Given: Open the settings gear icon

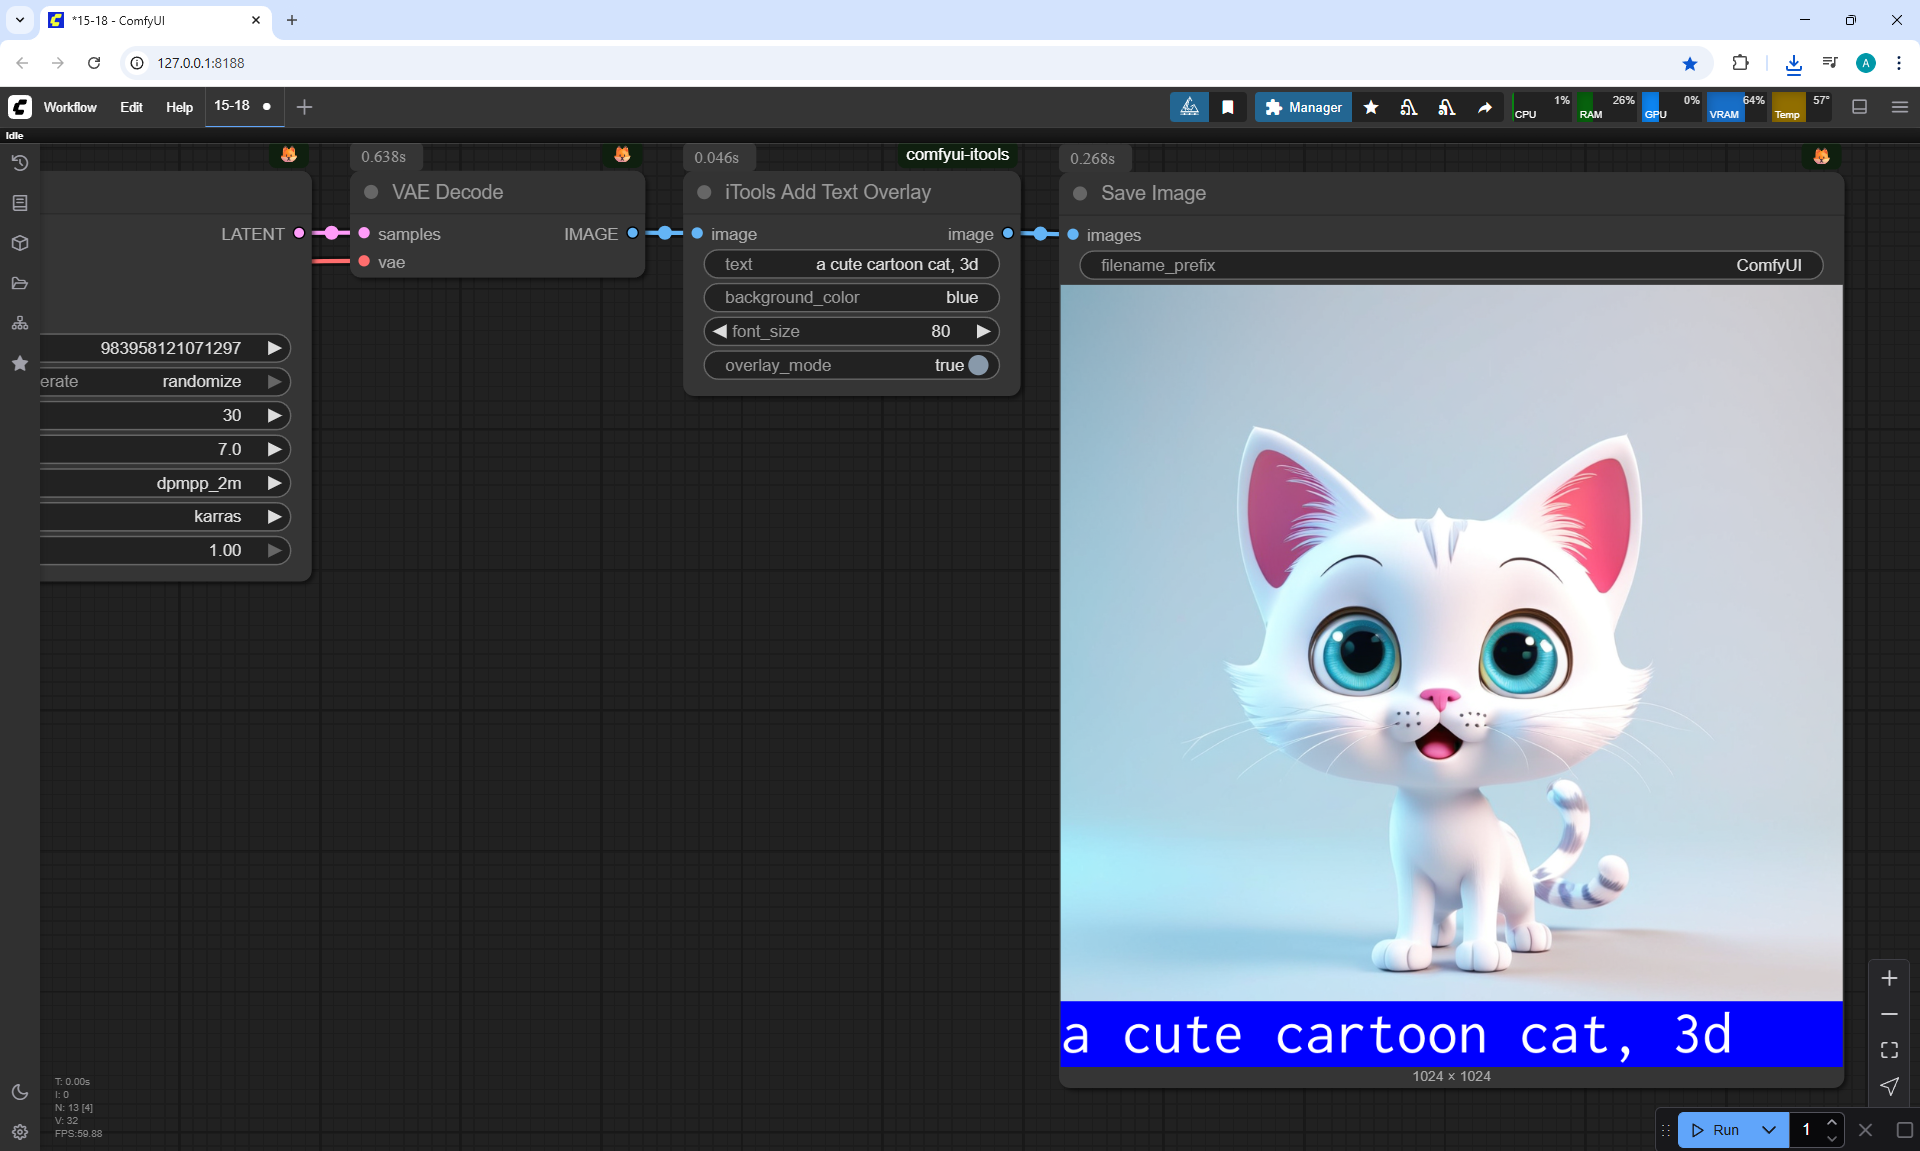Looking at the screenshot, I should [19, 1132].
